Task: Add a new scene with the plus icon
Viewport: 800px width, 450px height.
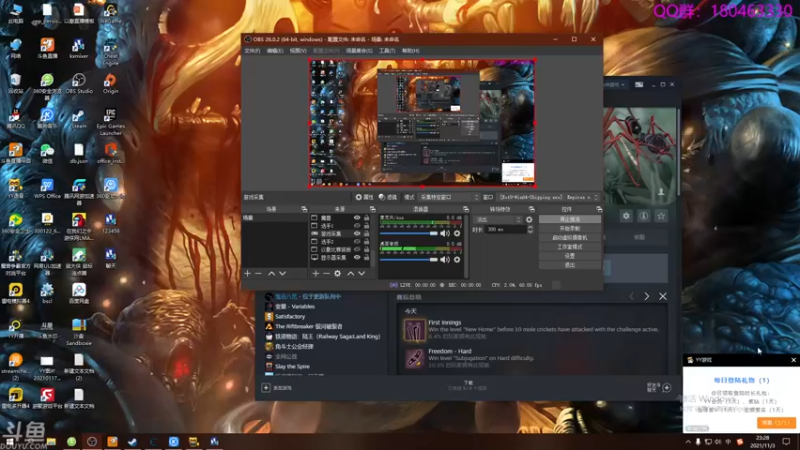Action: pyautogui.click(x=247, y=273)
